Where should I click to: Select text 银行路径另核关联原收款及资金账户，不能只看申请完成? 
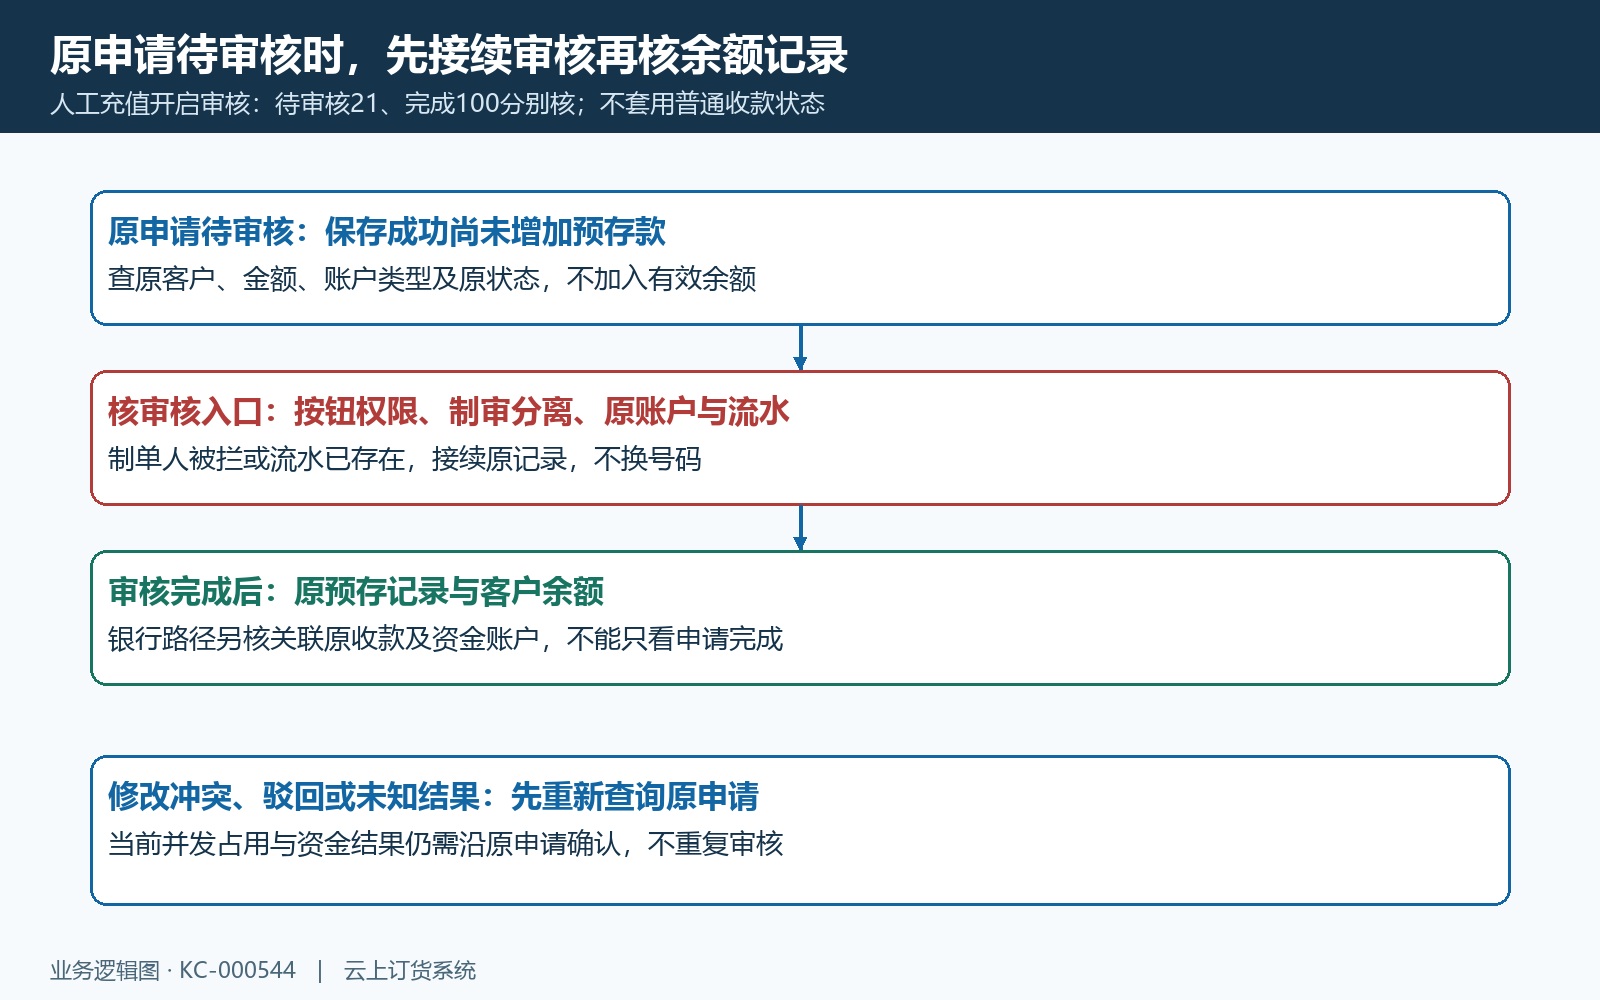tap(446, 639)
